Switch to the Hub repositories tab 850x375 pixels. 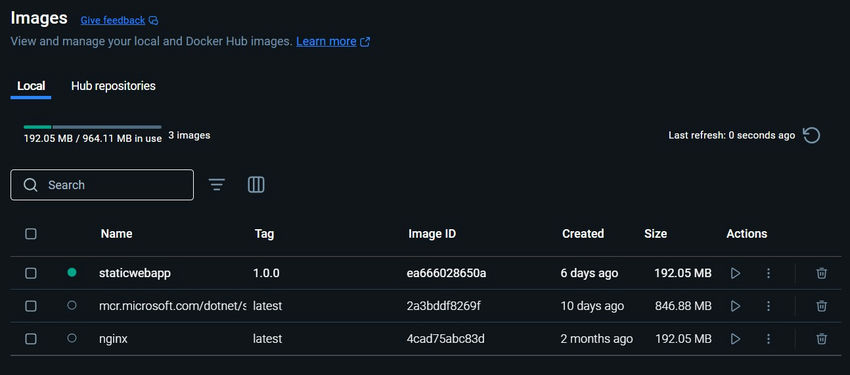tap(113, 86)
